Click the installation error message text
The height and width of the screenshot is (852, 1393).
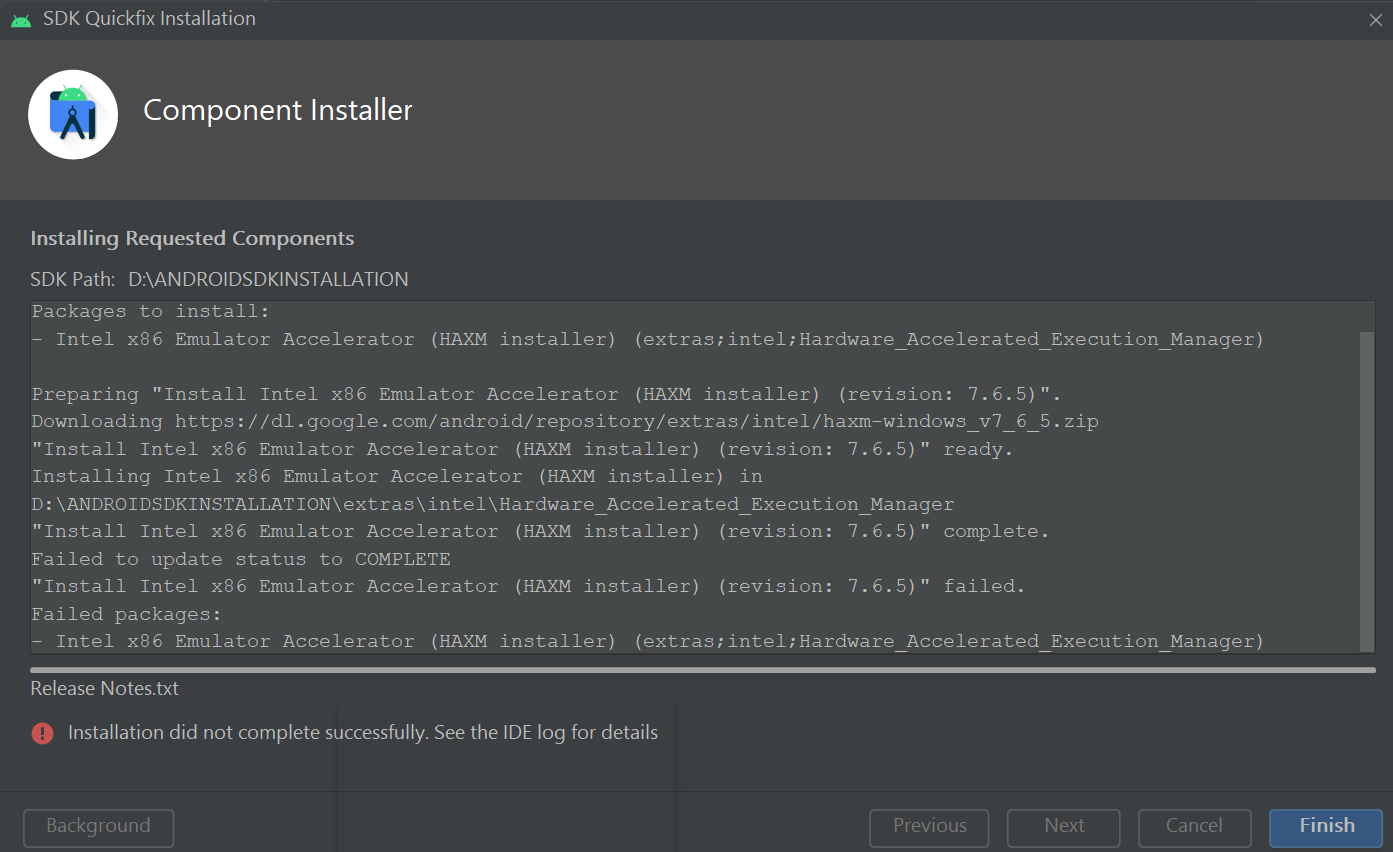pyautogui.click(x=362, y=732)
